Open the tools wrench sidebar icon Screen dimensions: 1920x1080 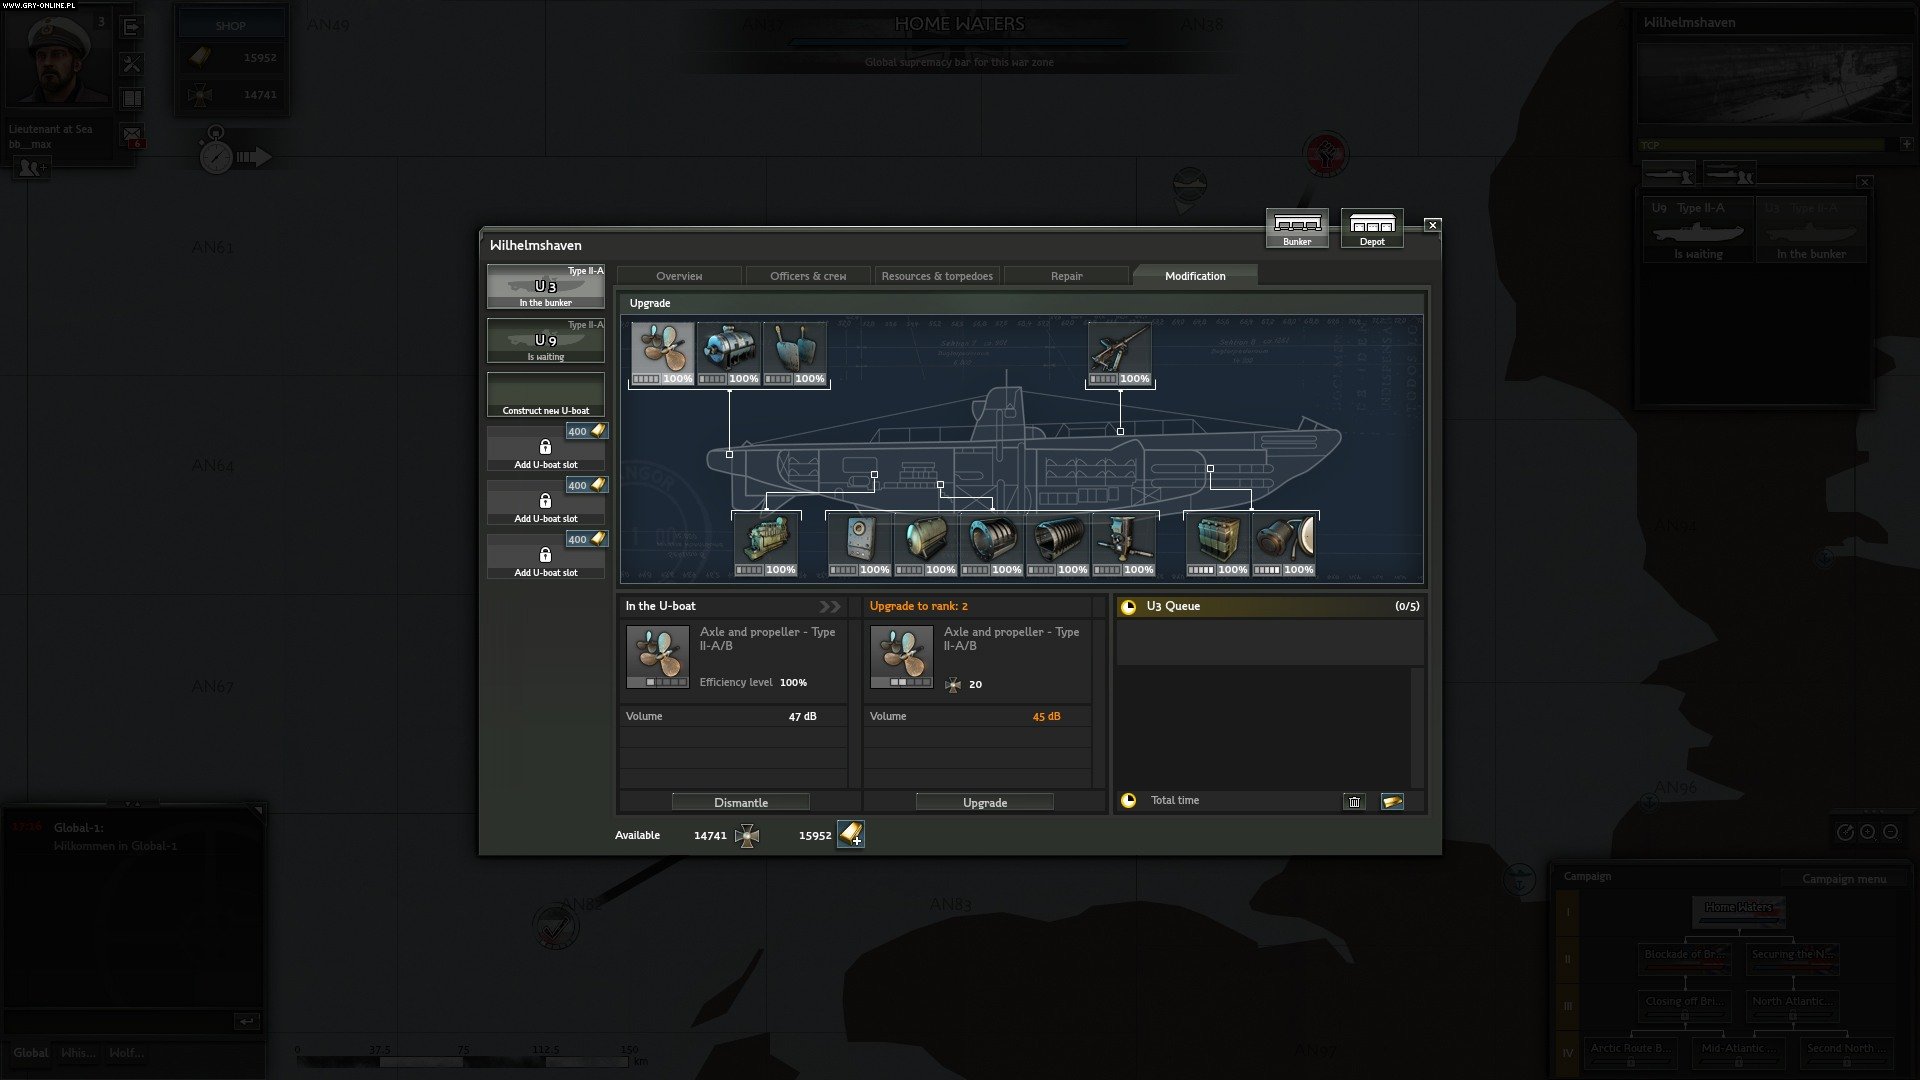click(x=132, y=63)
